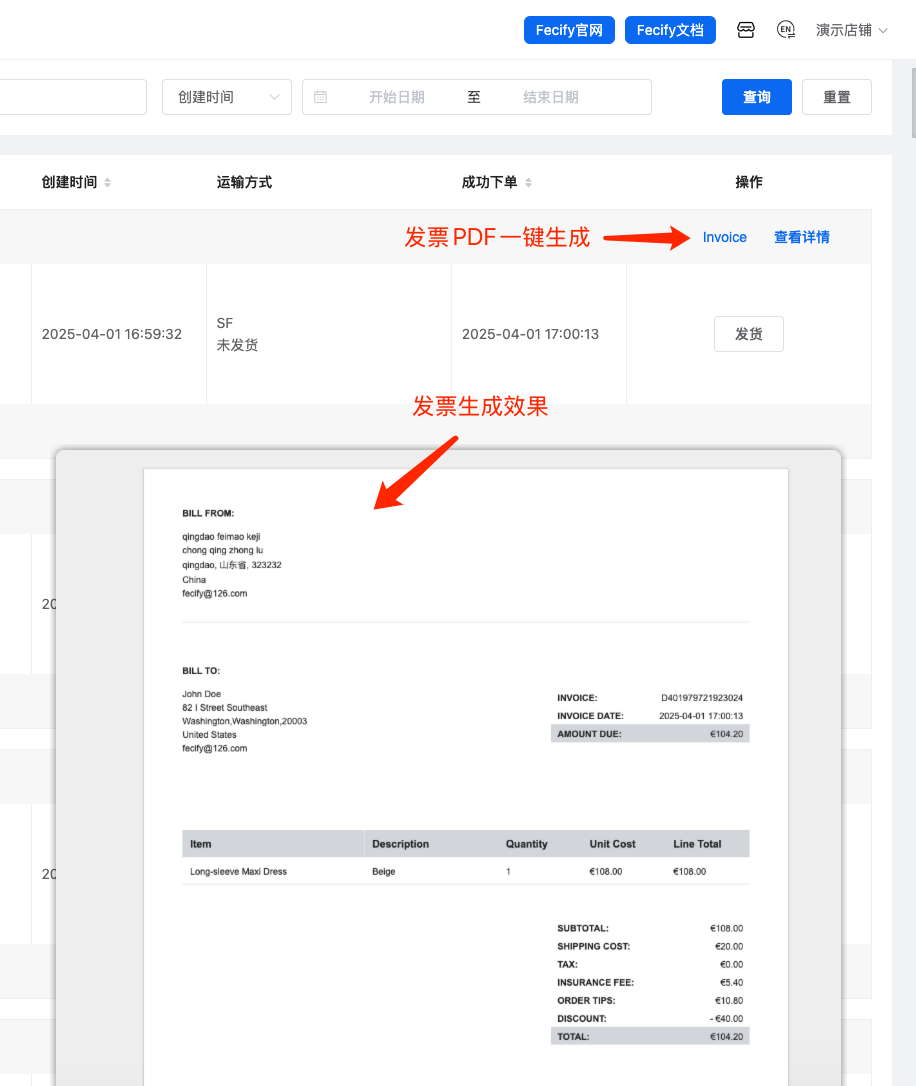The image size is (916, 1086).
Task: Click the page vertical scrollbar
Action: pos(913,103)
